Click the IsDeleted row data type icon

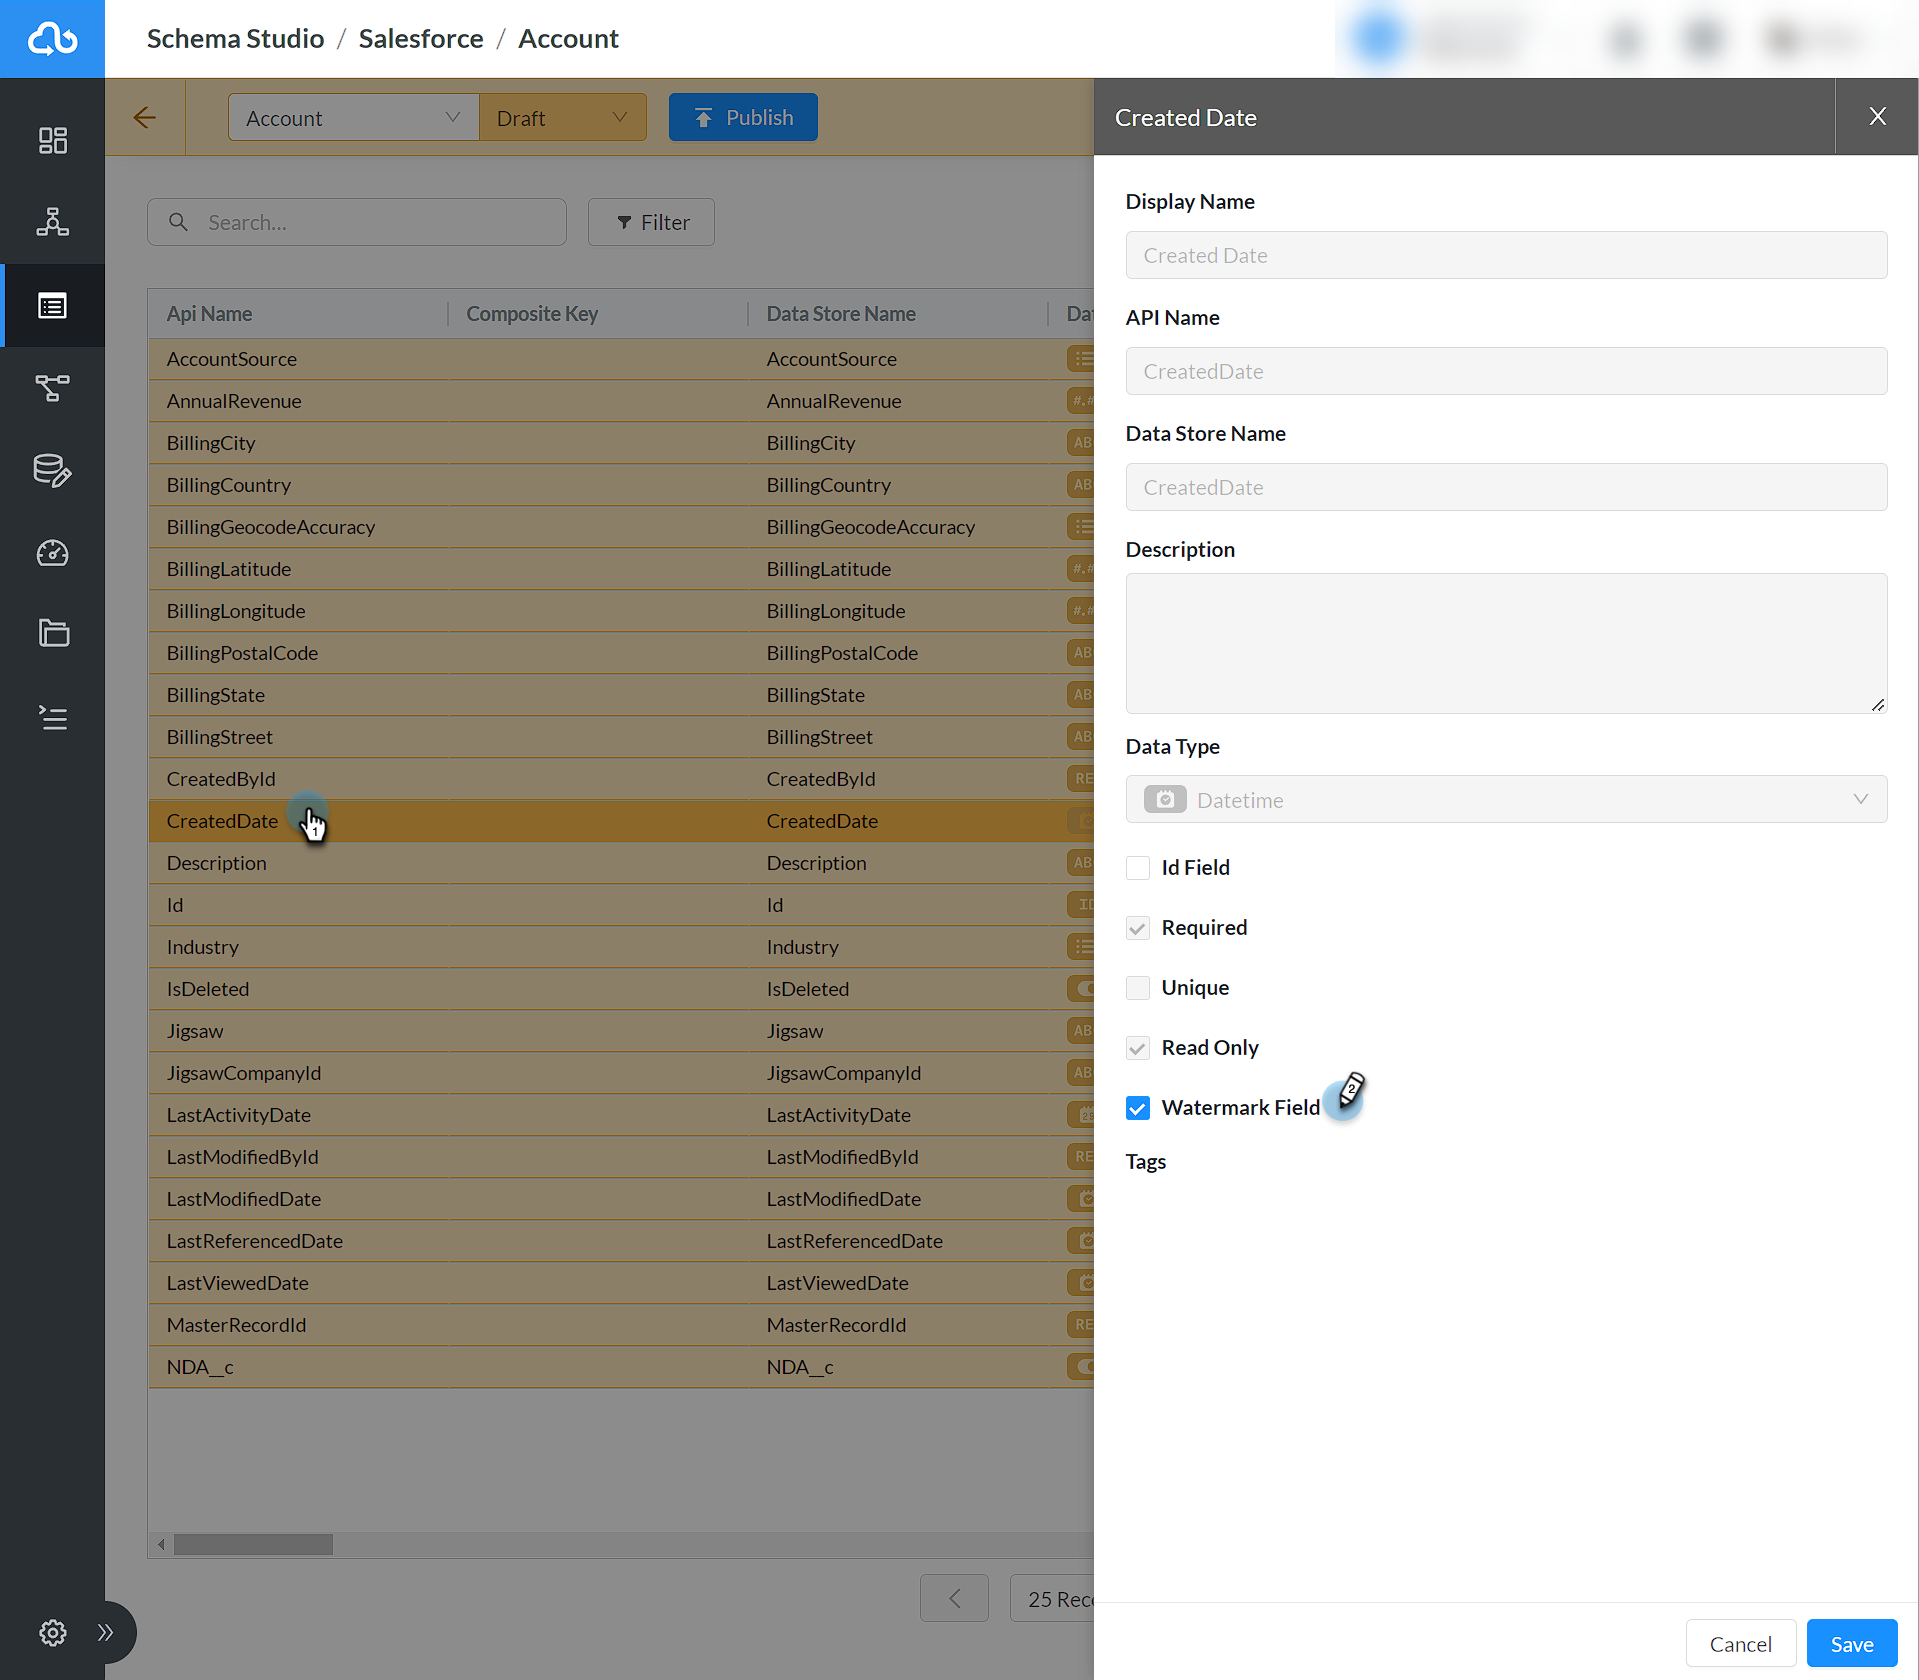[1081, 988]
